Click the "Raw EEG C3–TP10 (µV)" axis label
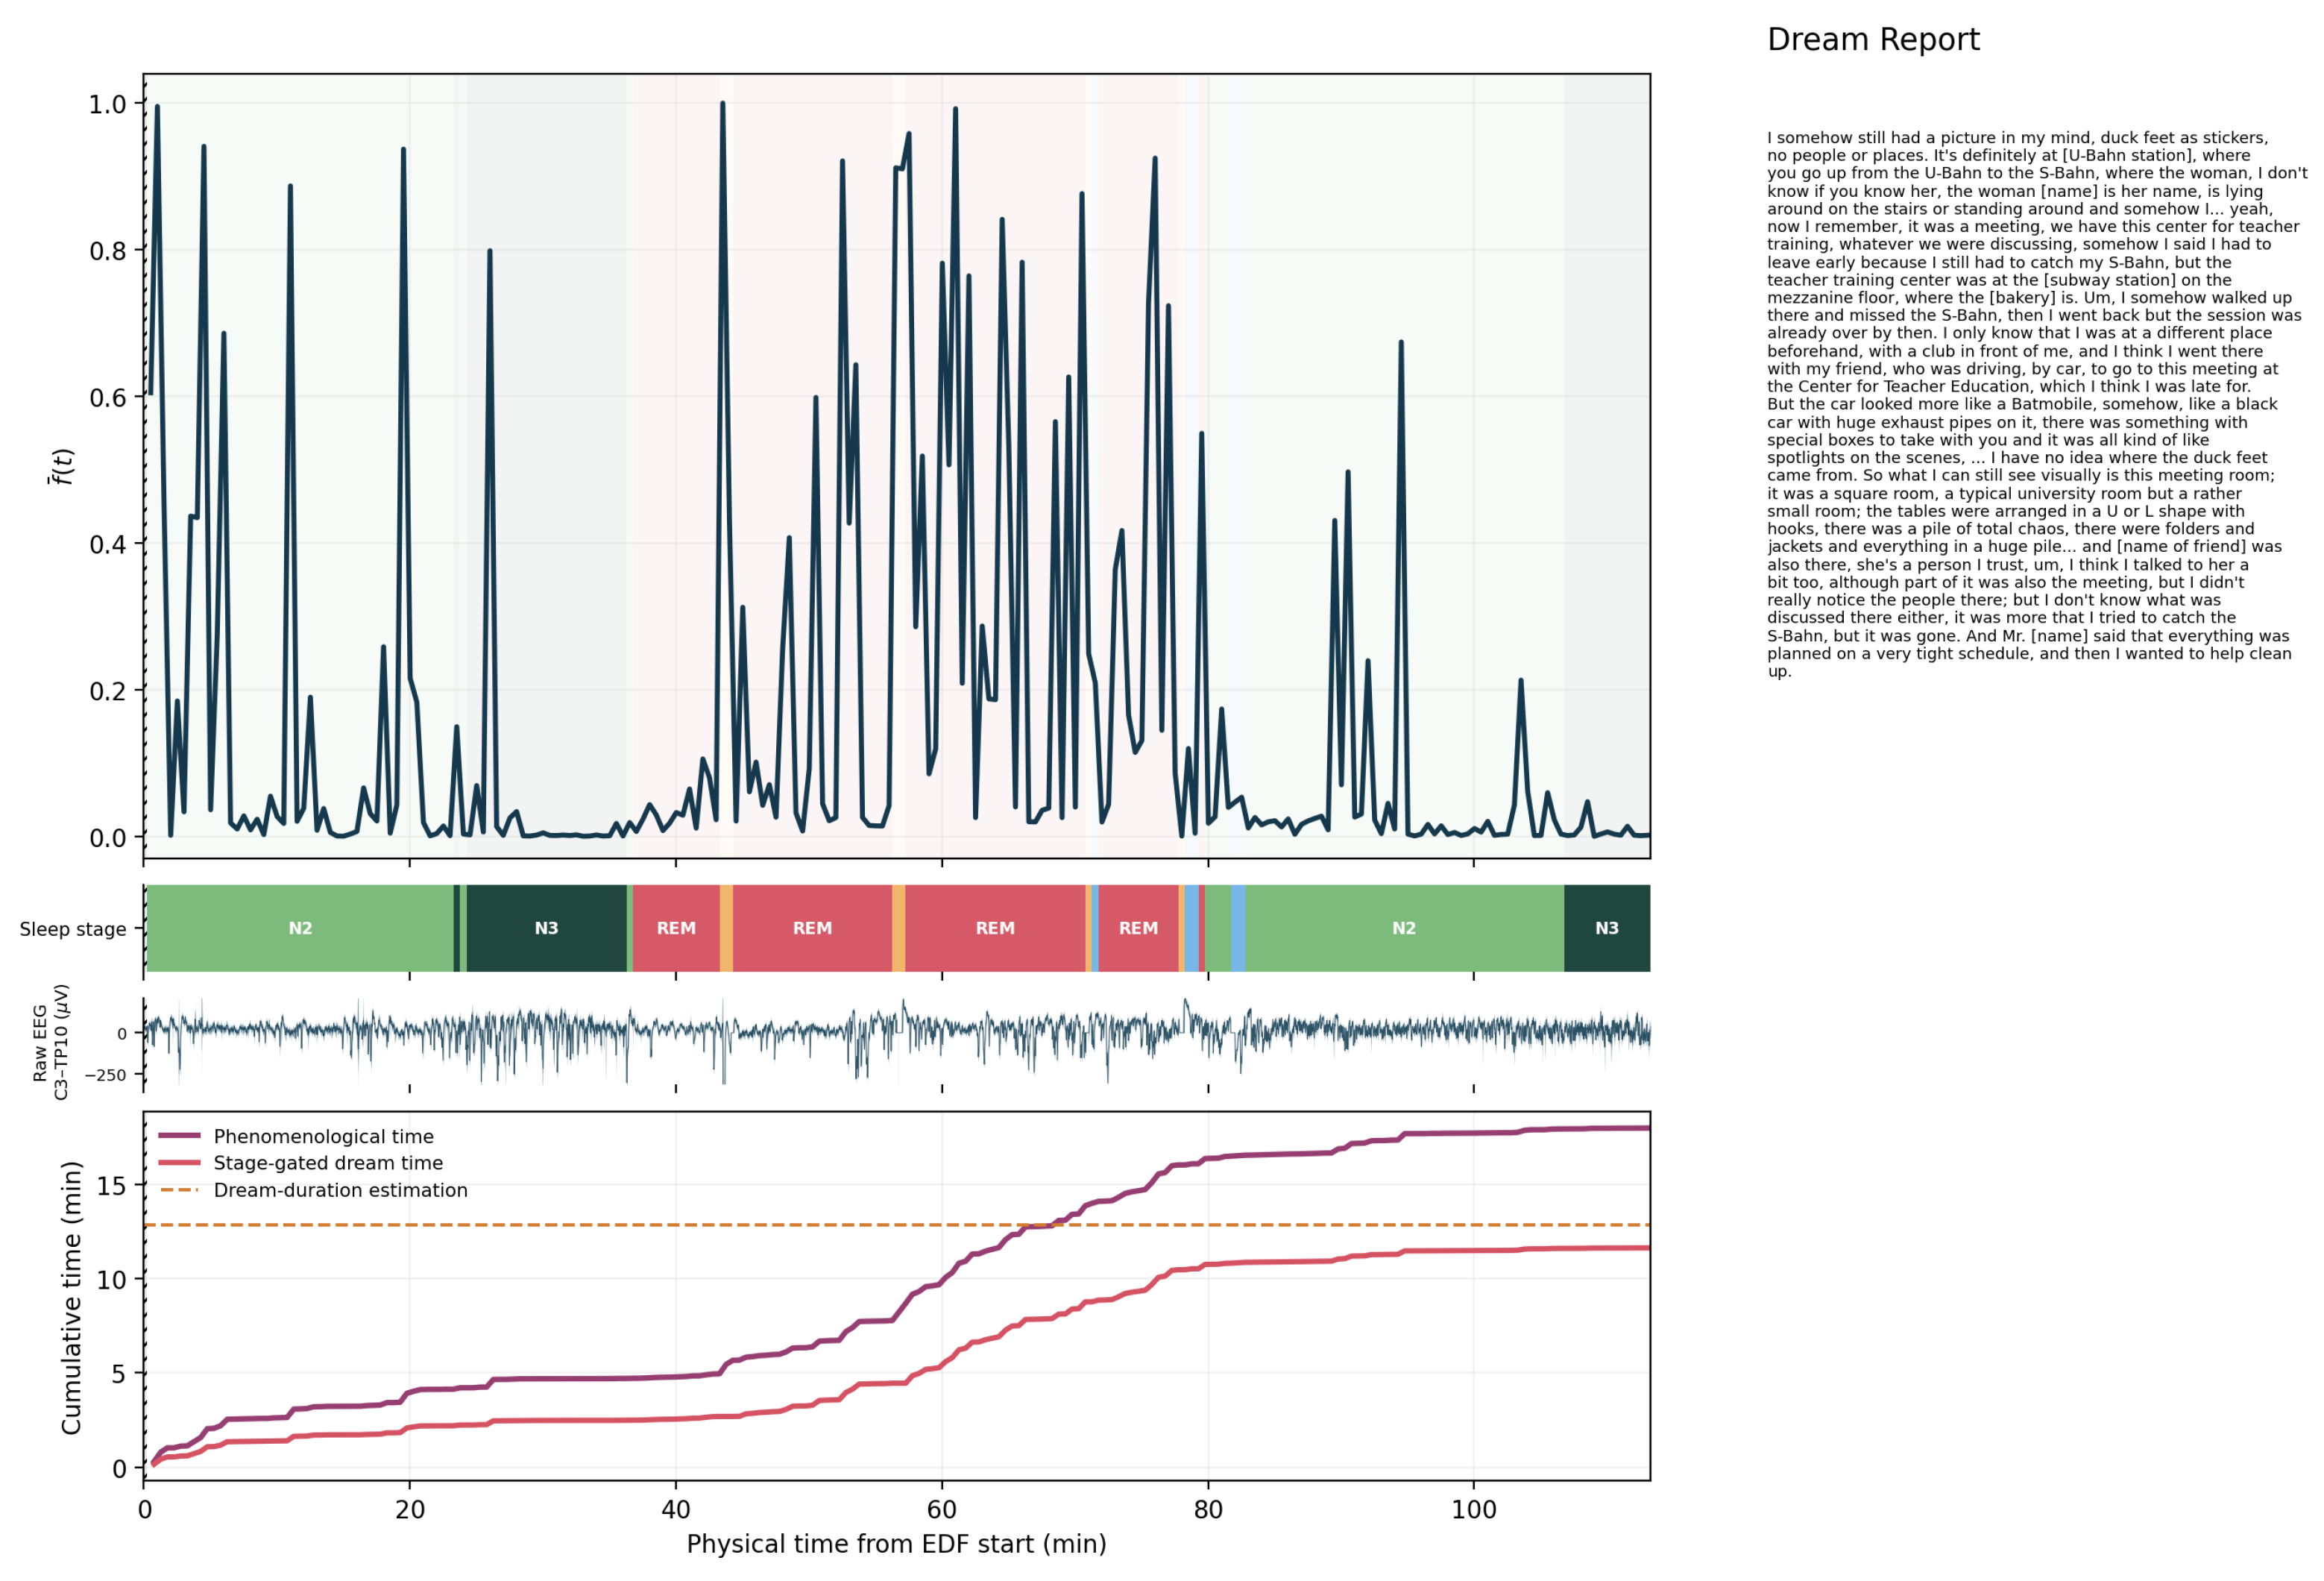 click(50, 1042)
